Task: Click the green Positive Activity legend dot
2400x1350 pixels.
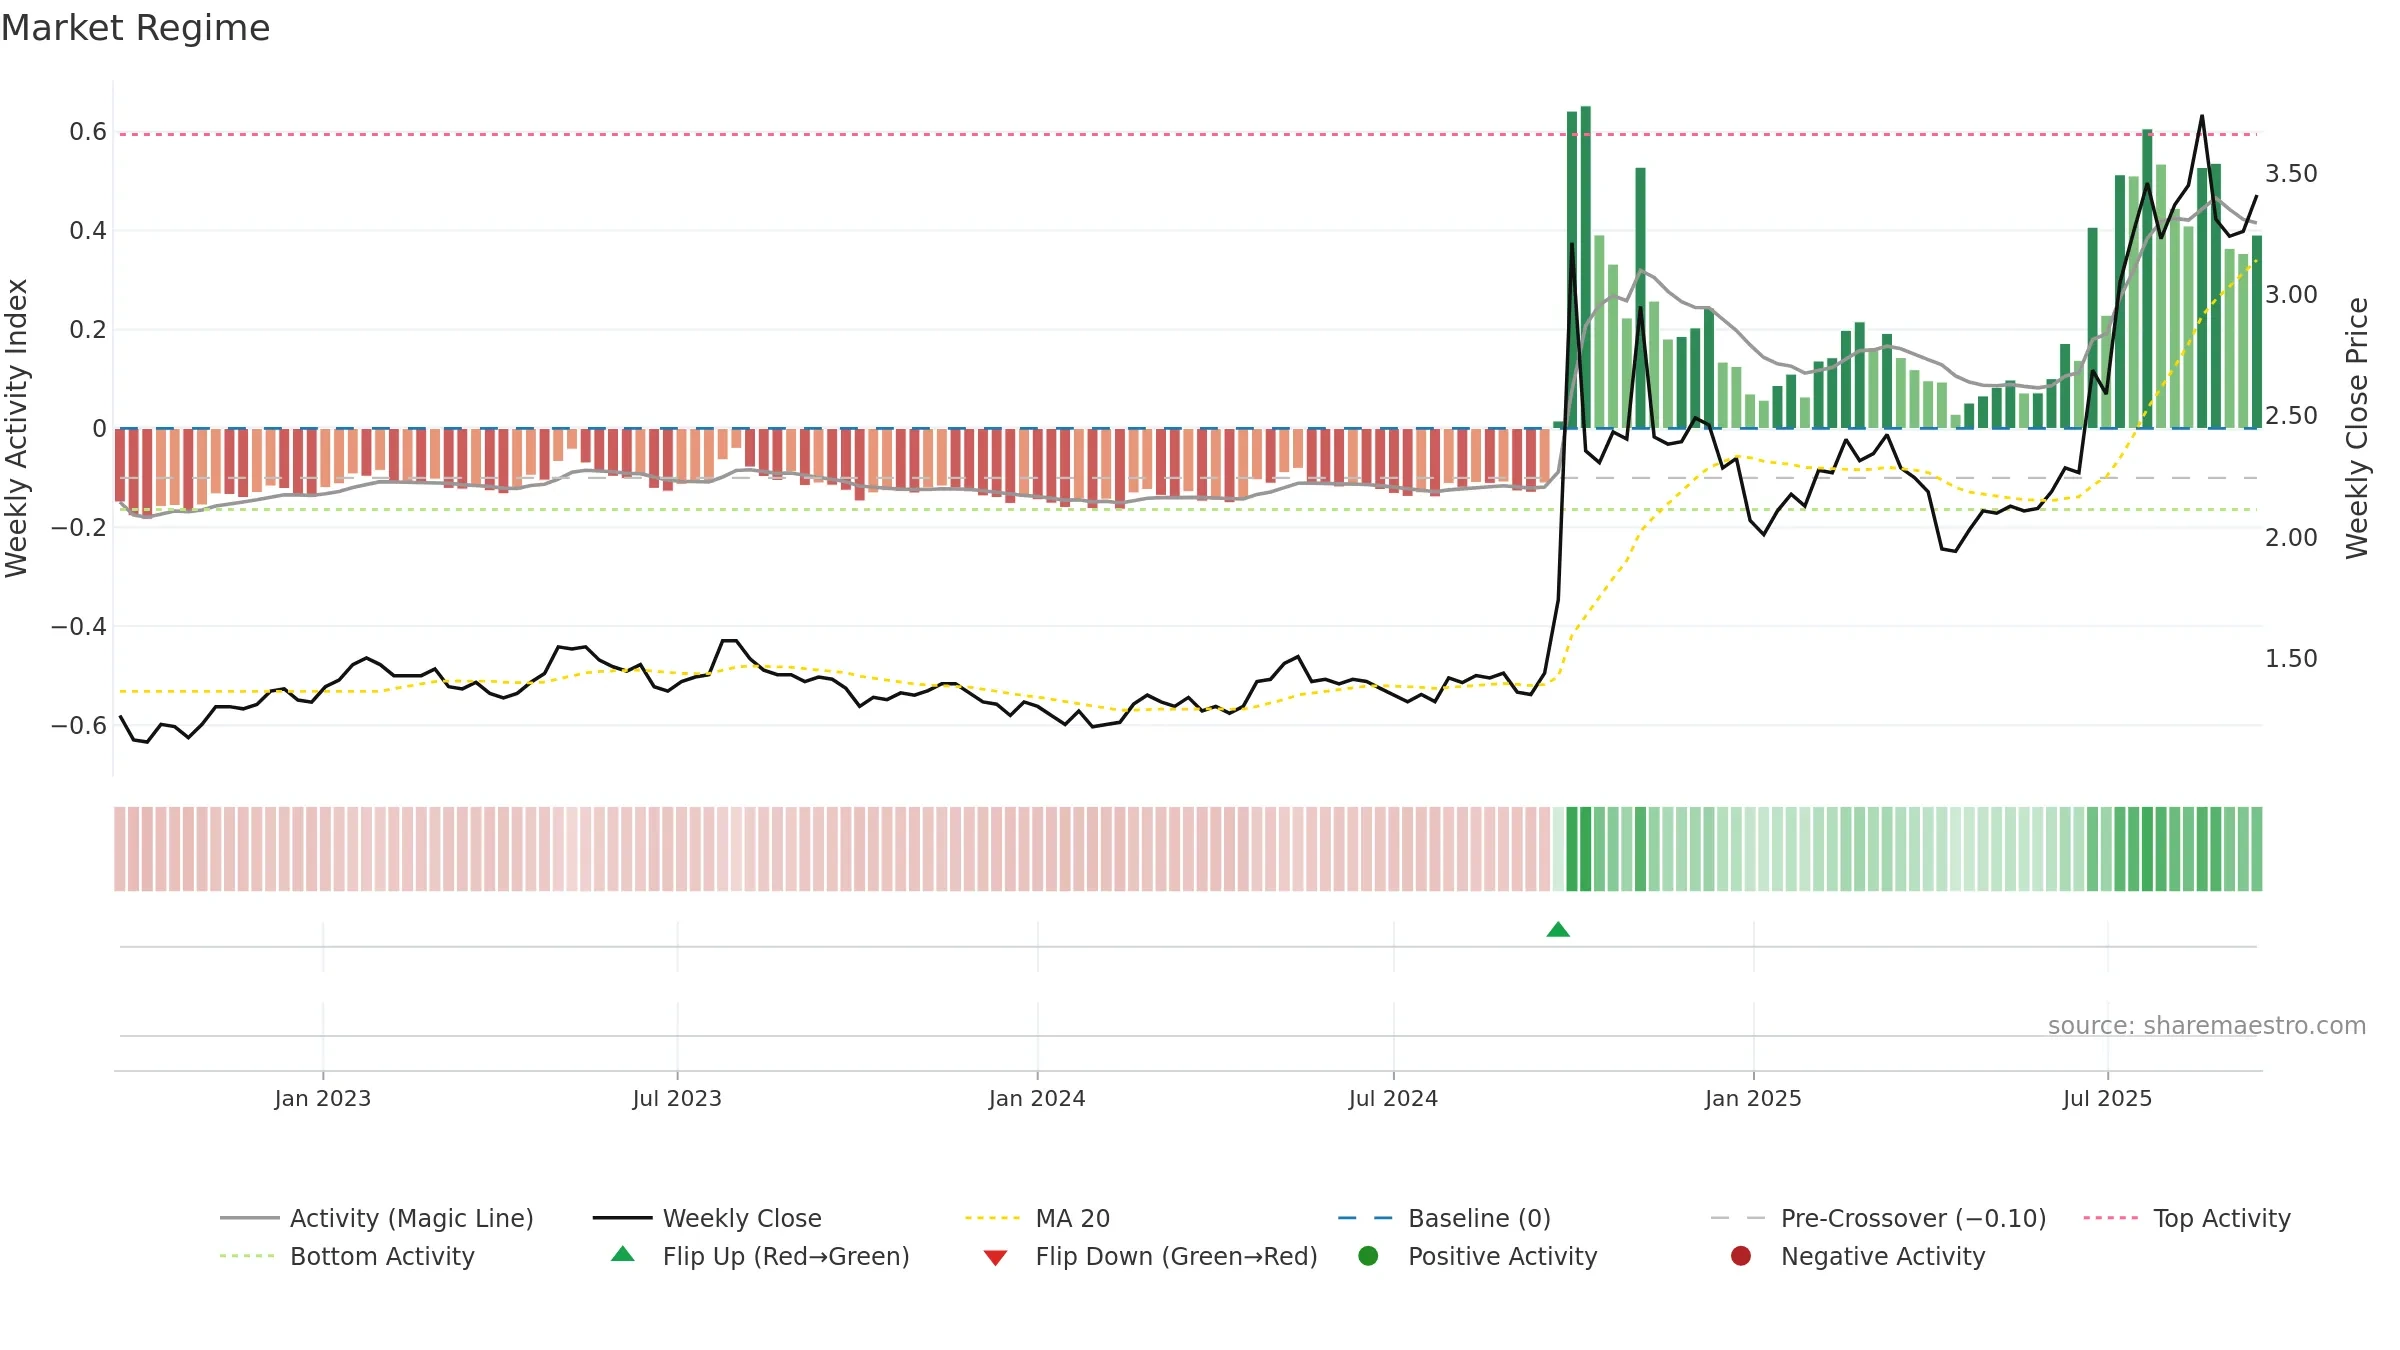Action: (x=1368, y=1256)
